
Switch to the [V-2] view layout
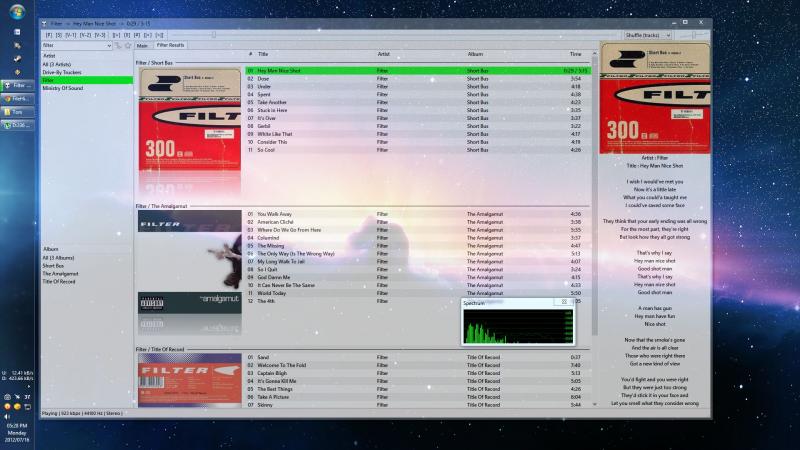tap(85, 35)
